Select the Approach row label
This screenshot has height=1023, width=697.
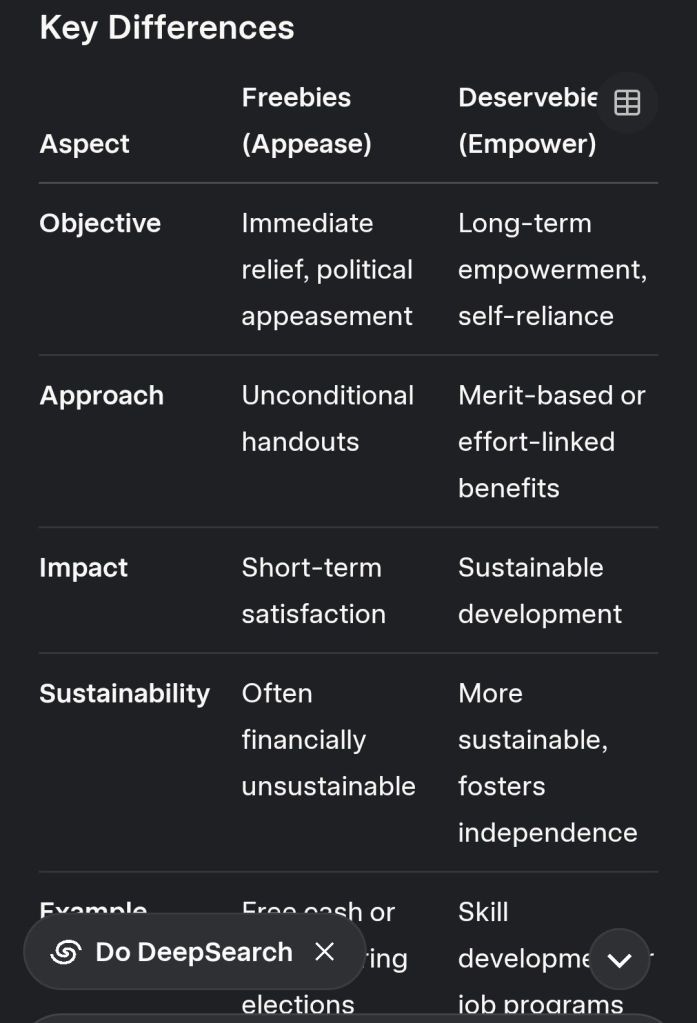[x=102, y=395]
